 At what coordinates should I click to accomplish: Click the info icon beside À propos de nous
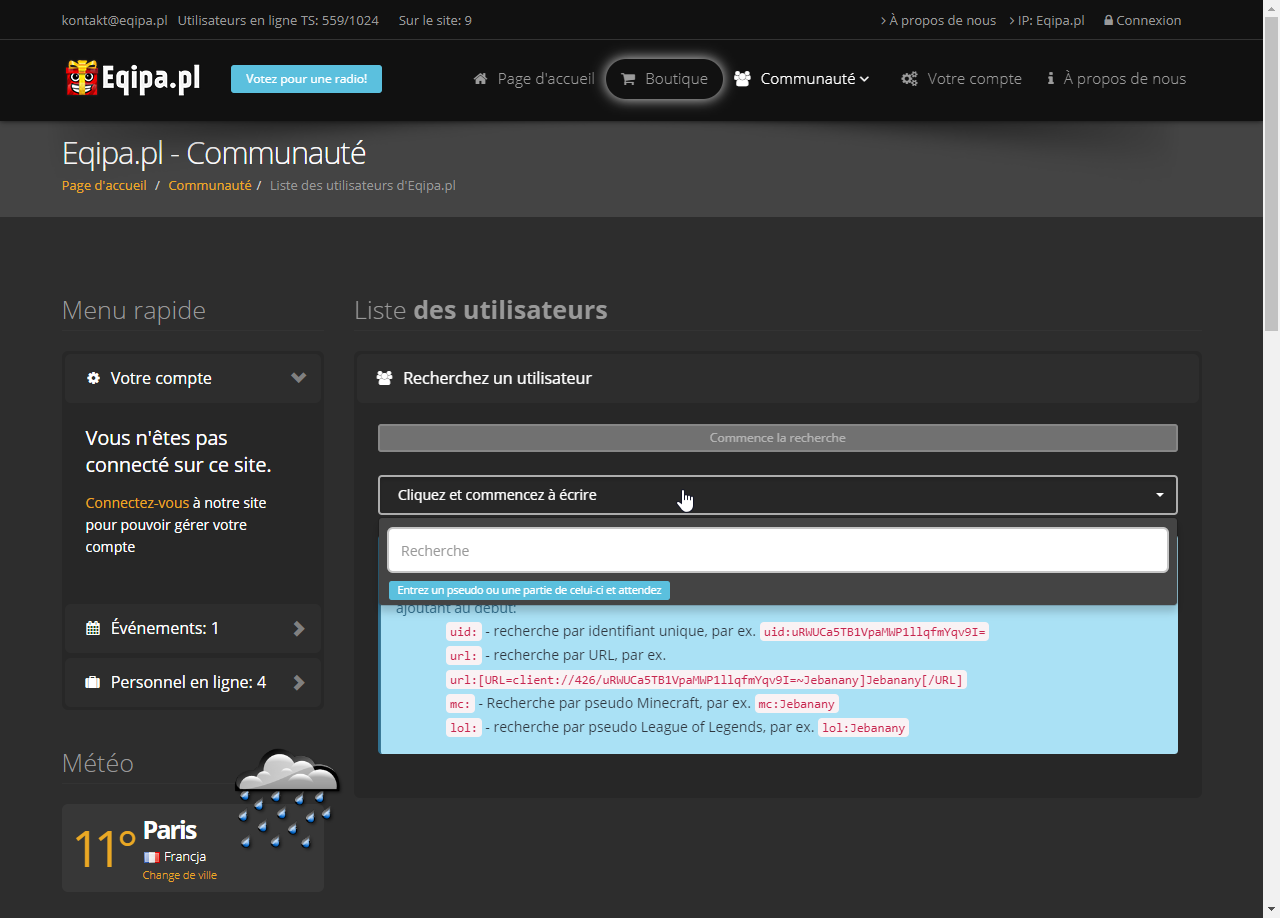pos(1051,79)
